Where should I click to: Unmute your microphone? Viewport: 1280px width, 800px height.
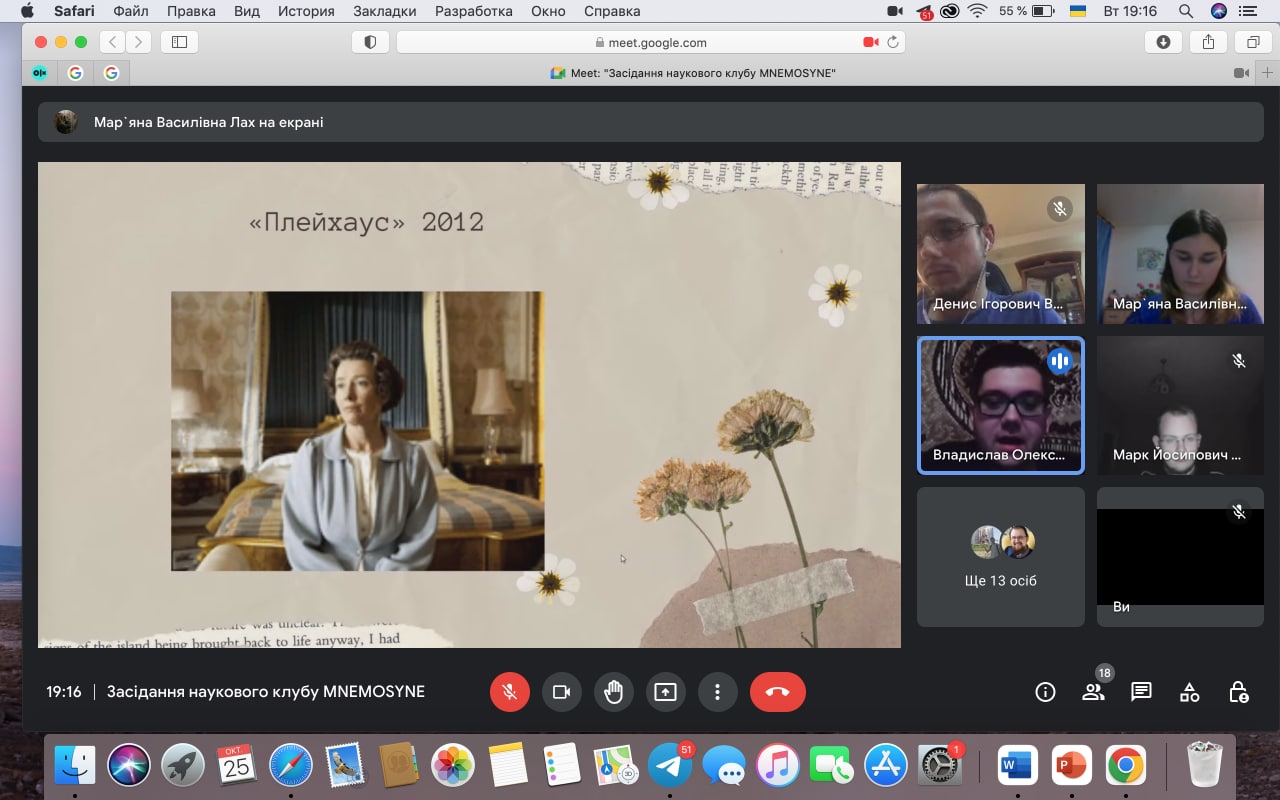[x=509, y=692]
